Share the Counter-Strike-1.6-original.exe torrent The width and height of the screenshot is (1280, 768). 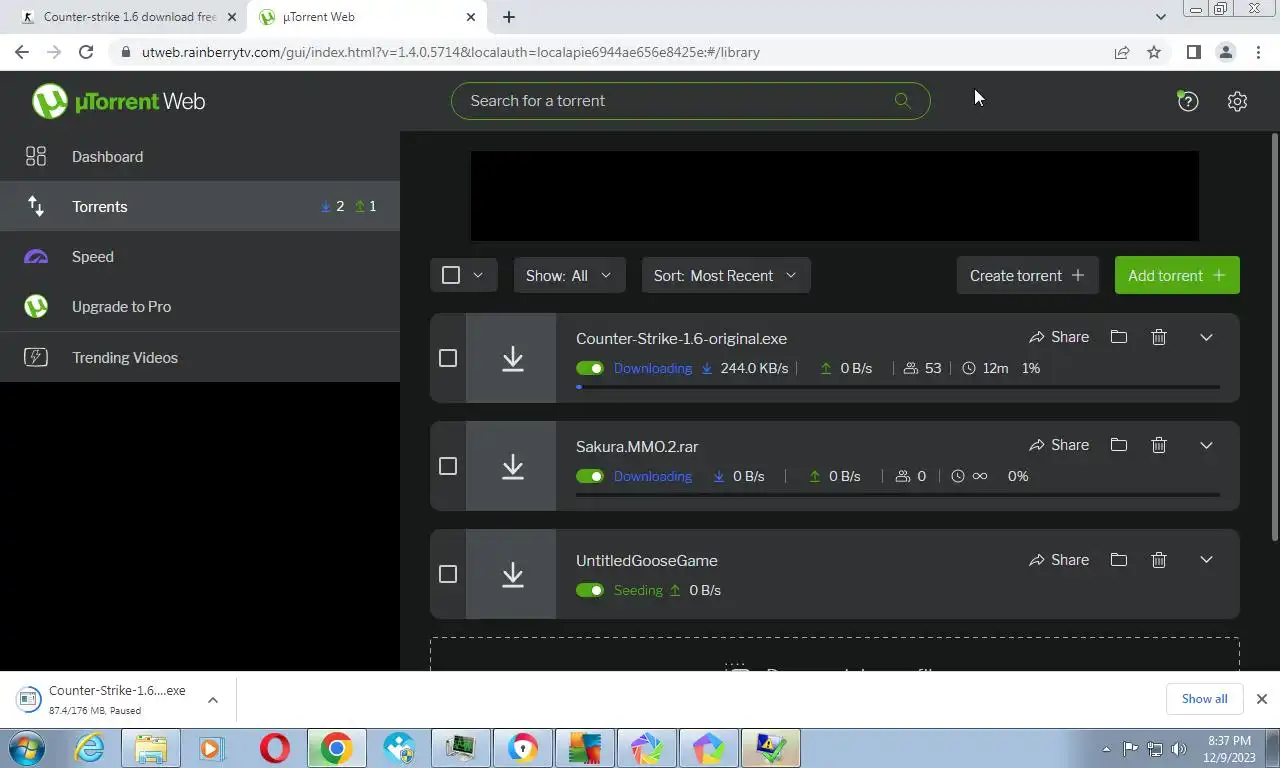pyautogui.click(x=1059, y=337)
